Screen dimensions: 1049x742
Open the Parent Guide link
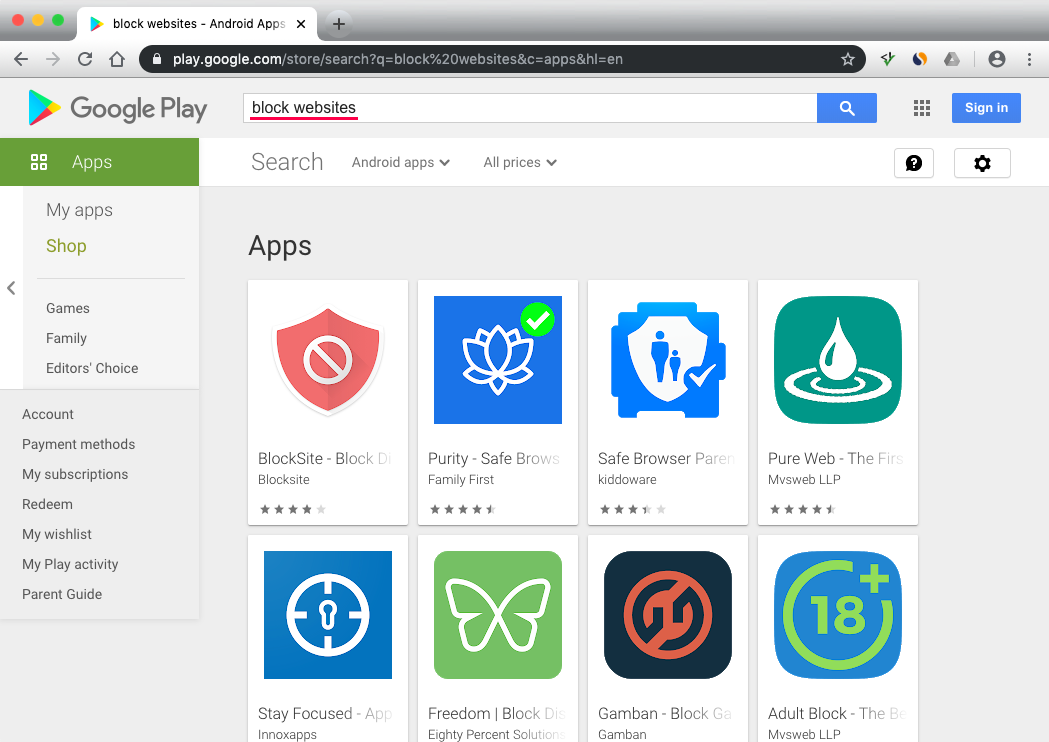(x=62, y=594)
